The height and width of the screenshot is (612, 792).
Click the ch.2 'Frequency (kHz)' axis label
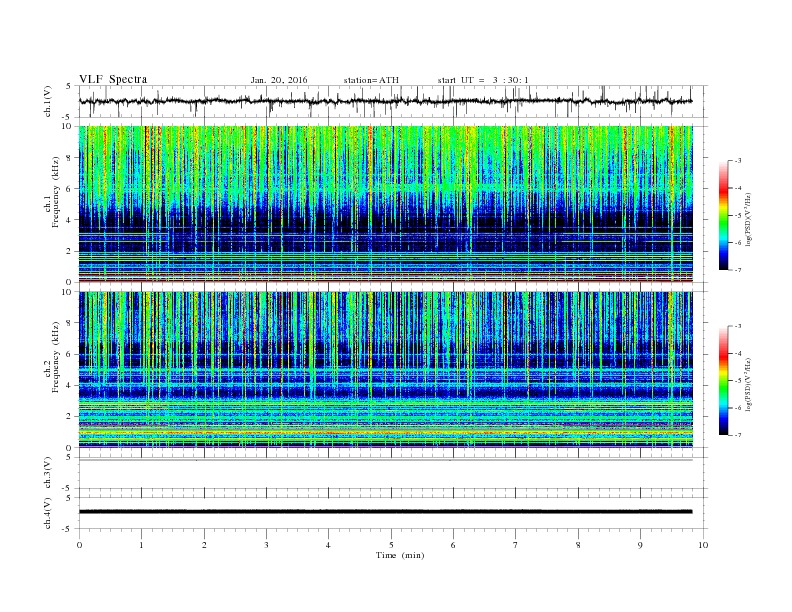(56, 357)
